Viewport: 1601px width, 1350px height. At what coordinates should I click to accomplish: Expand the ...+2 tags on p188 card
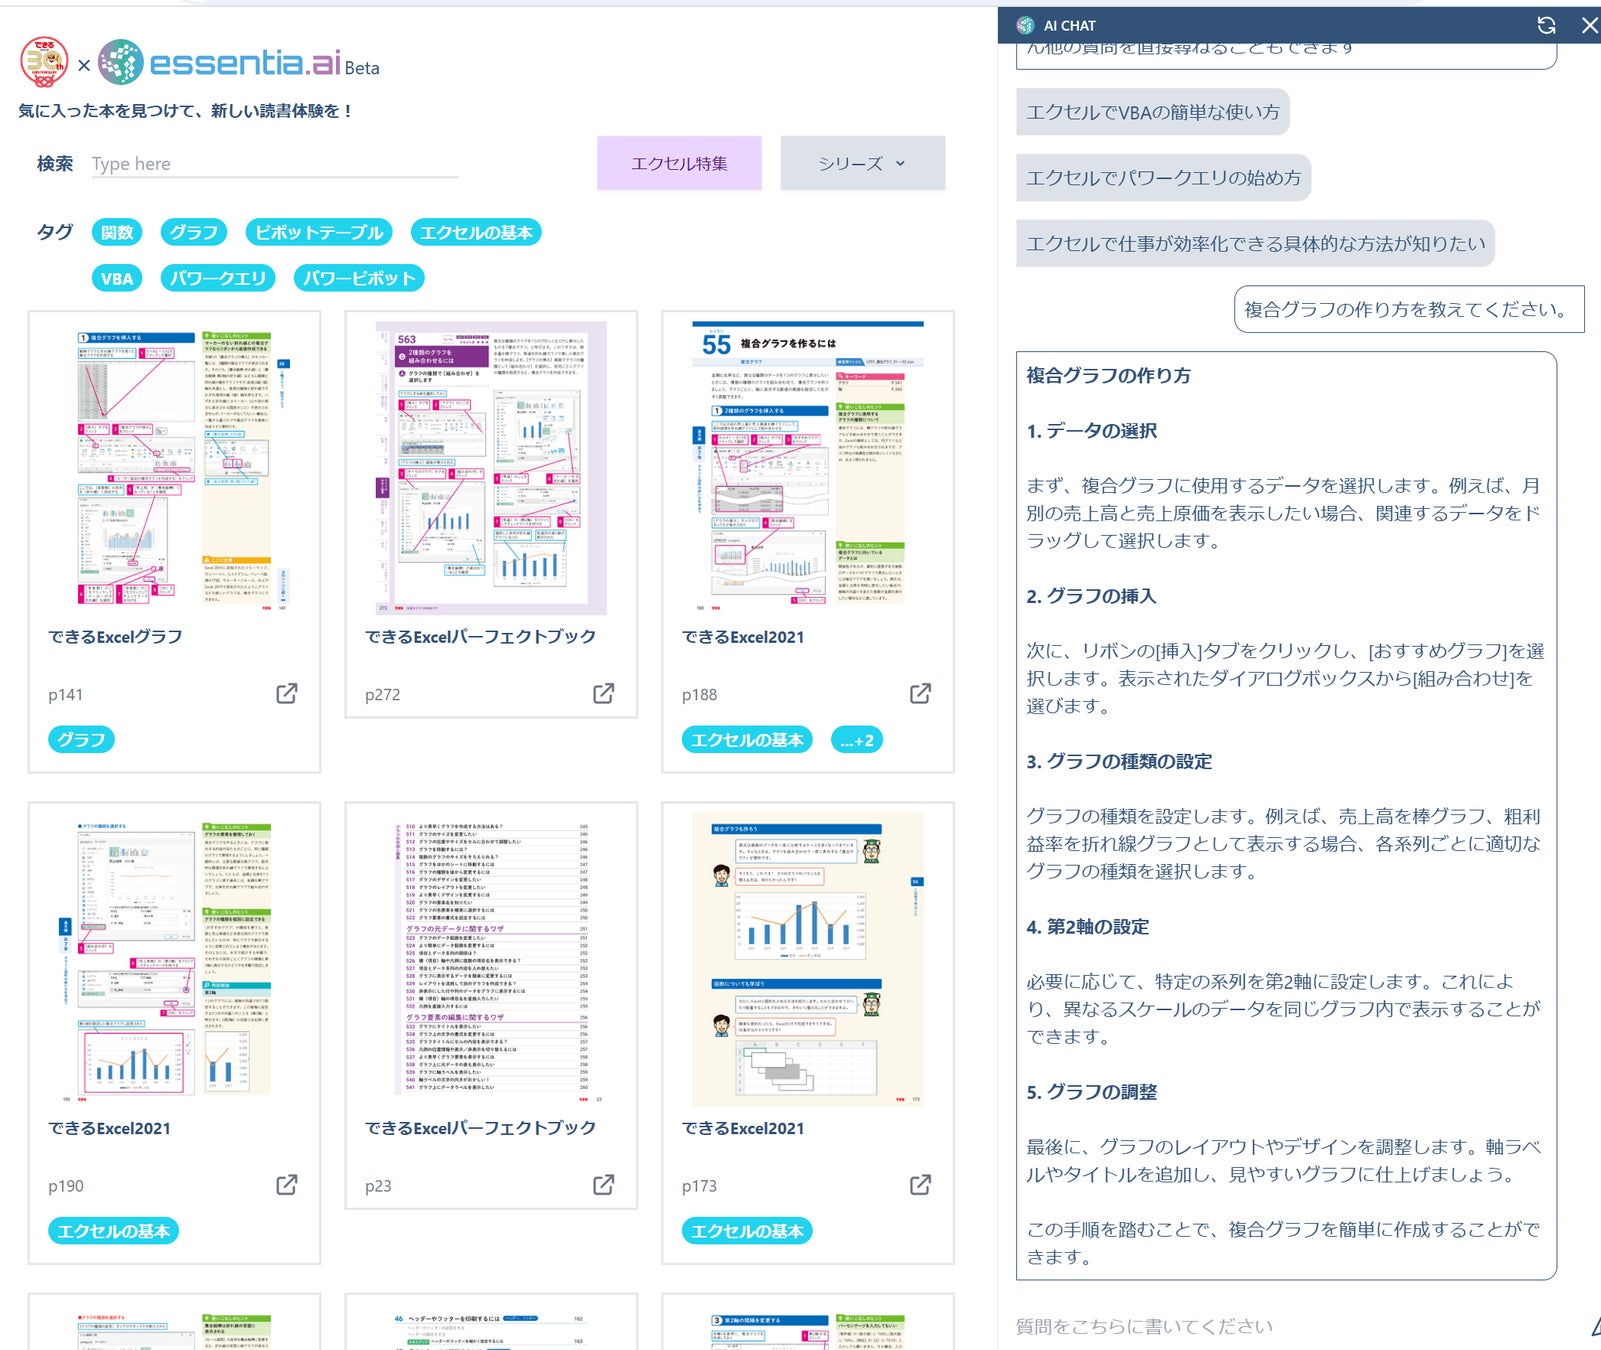pyautogui.click(x=857, y=740)
